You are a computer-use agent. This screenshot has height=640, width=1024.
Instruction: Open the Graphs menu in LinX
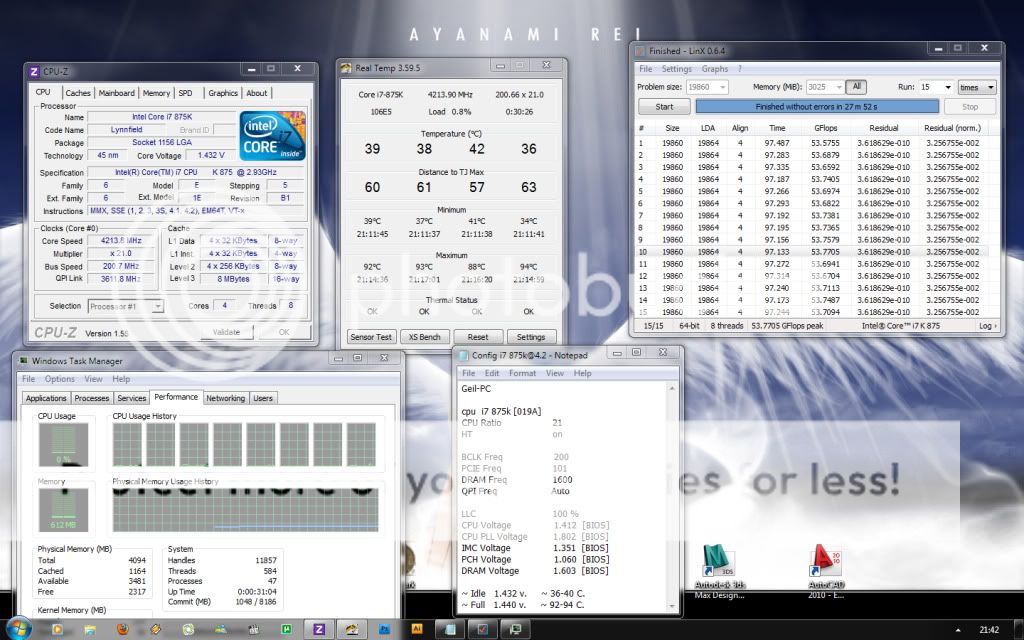tap(714, 69)
